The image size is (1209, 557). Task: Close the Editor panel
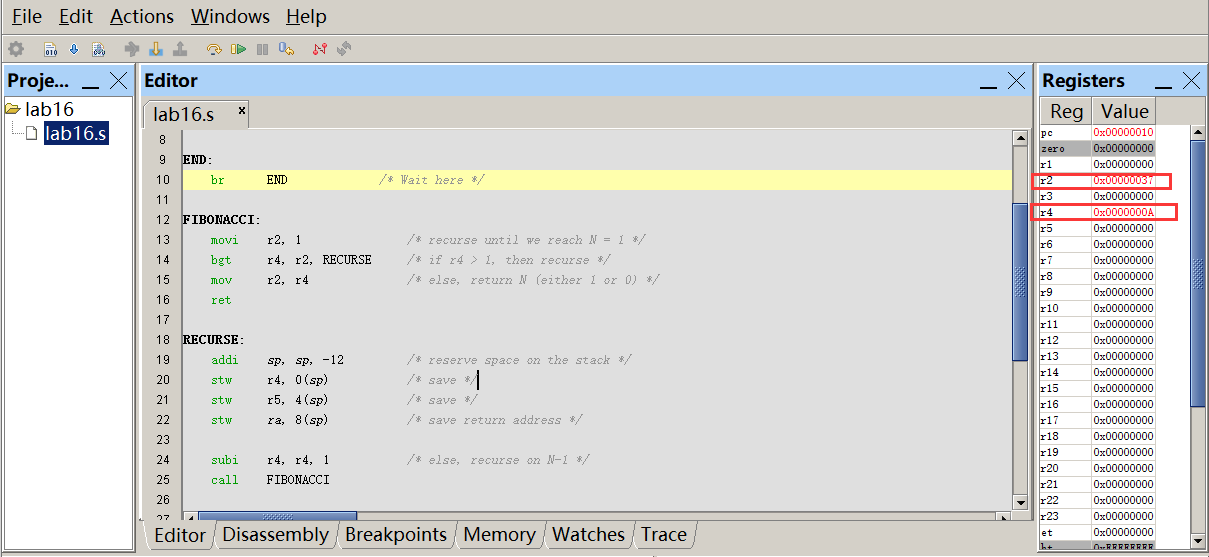[1016, 81]
